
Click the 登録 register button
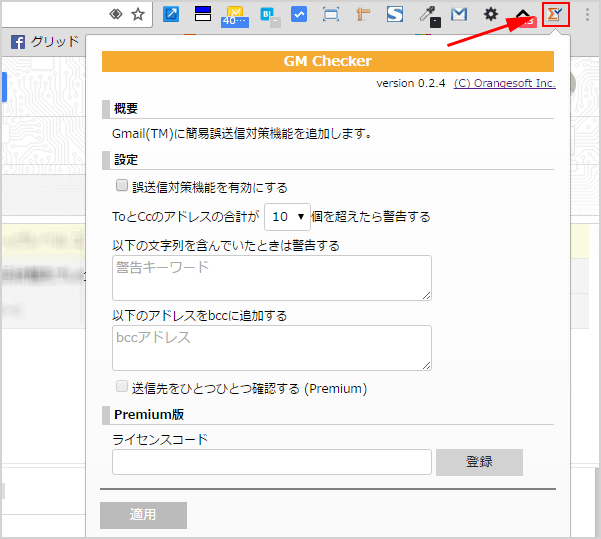(x=479, y=462)
